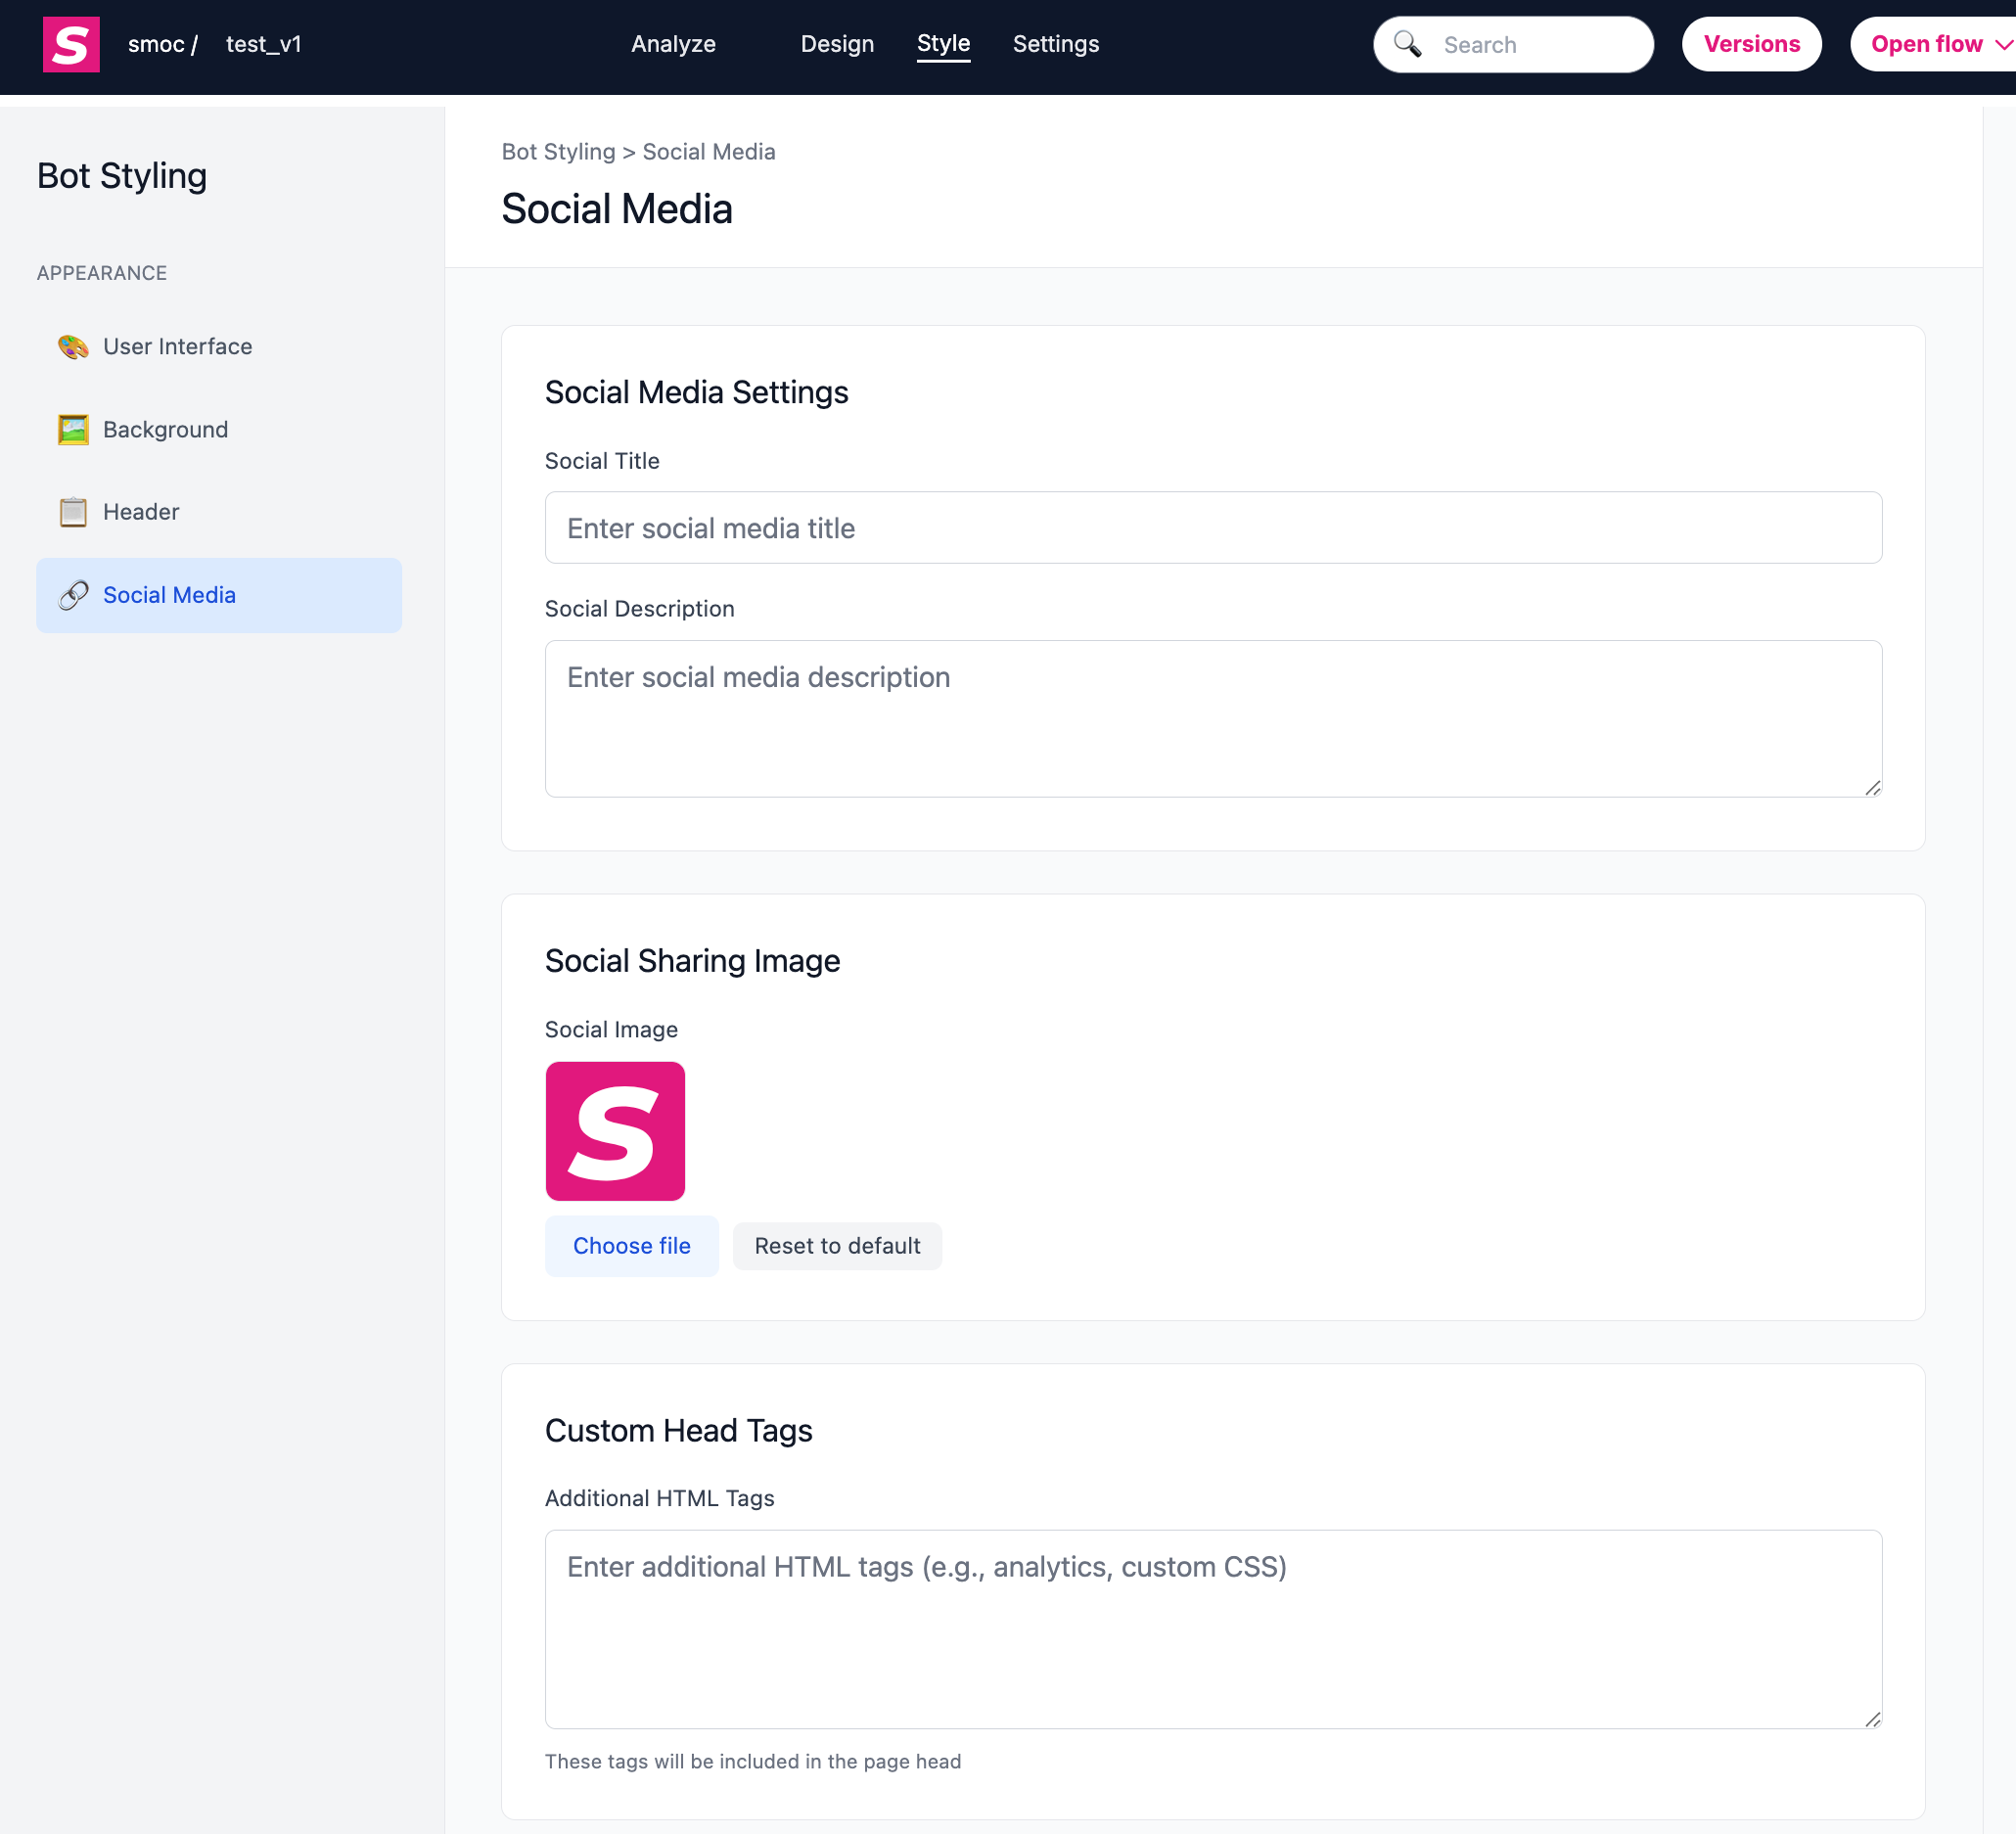Click the picture icon beside Background

coord(73,430)
